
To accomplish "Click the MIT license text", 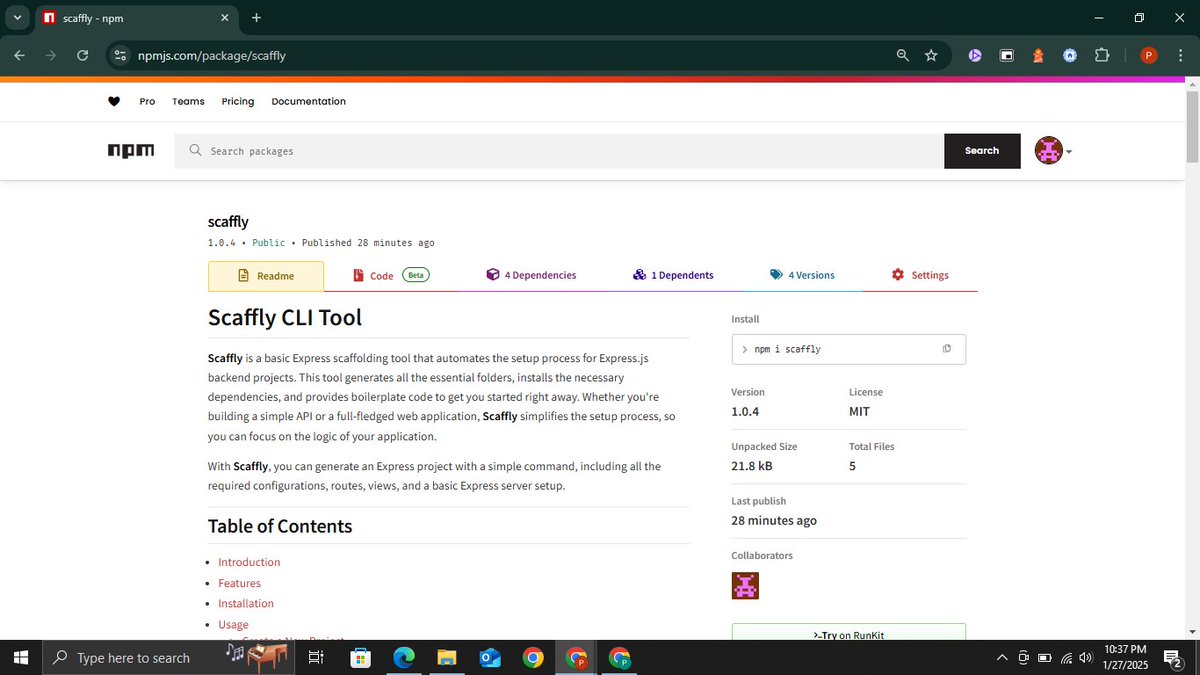I will [860, 411].
